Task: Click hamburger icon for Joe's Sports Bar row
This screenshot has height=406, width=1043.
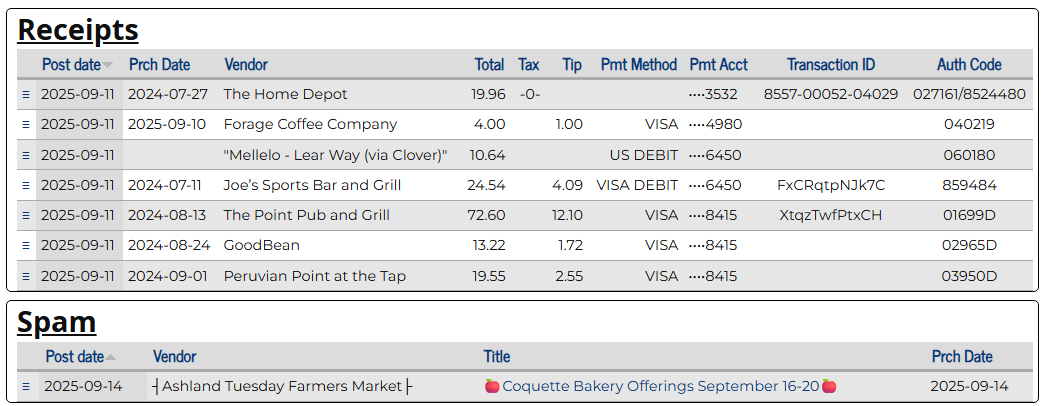Action: tap(26, 185)
